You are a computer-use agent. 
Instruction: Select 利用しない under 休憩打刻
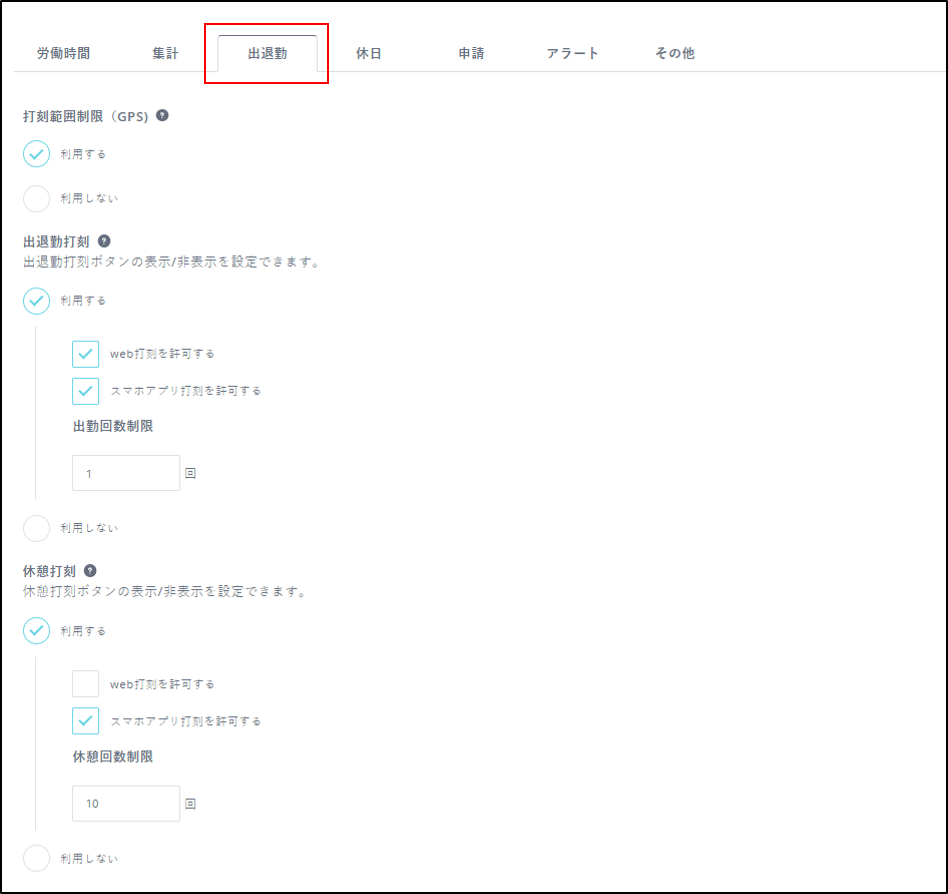tap(36, 858)
